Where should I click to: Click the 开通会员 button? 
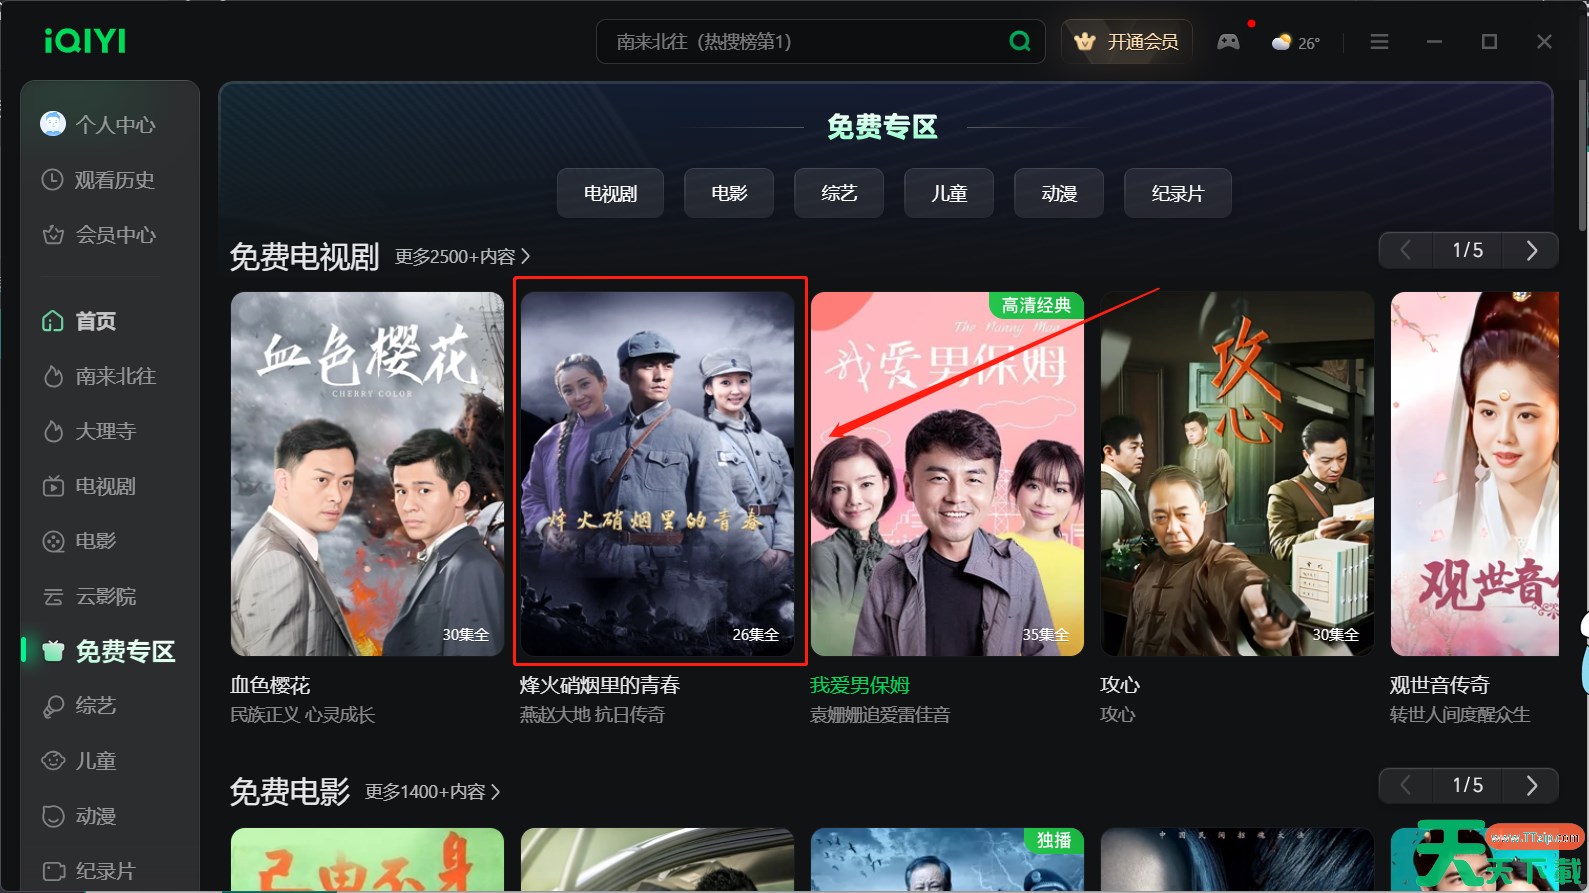1127,42
